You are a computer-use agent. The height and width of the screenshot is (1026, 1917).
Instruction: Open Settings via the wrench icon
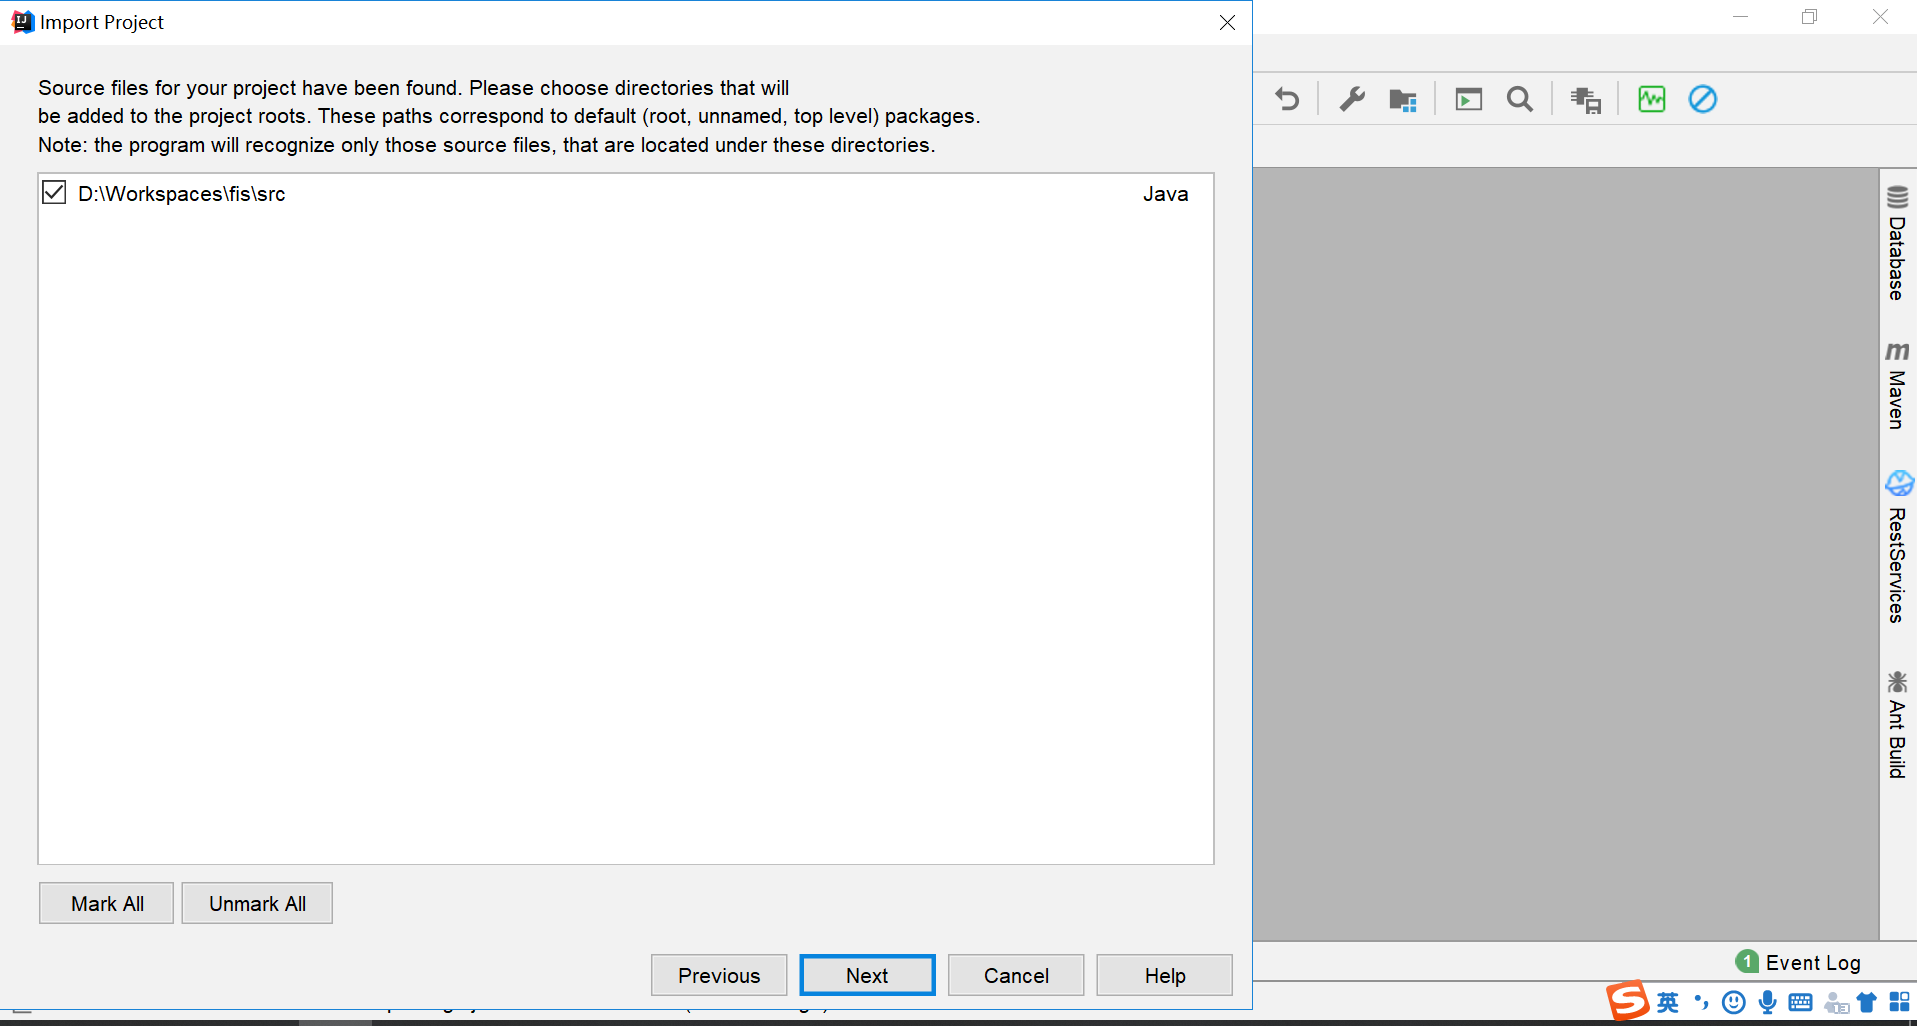(1352, 99)
